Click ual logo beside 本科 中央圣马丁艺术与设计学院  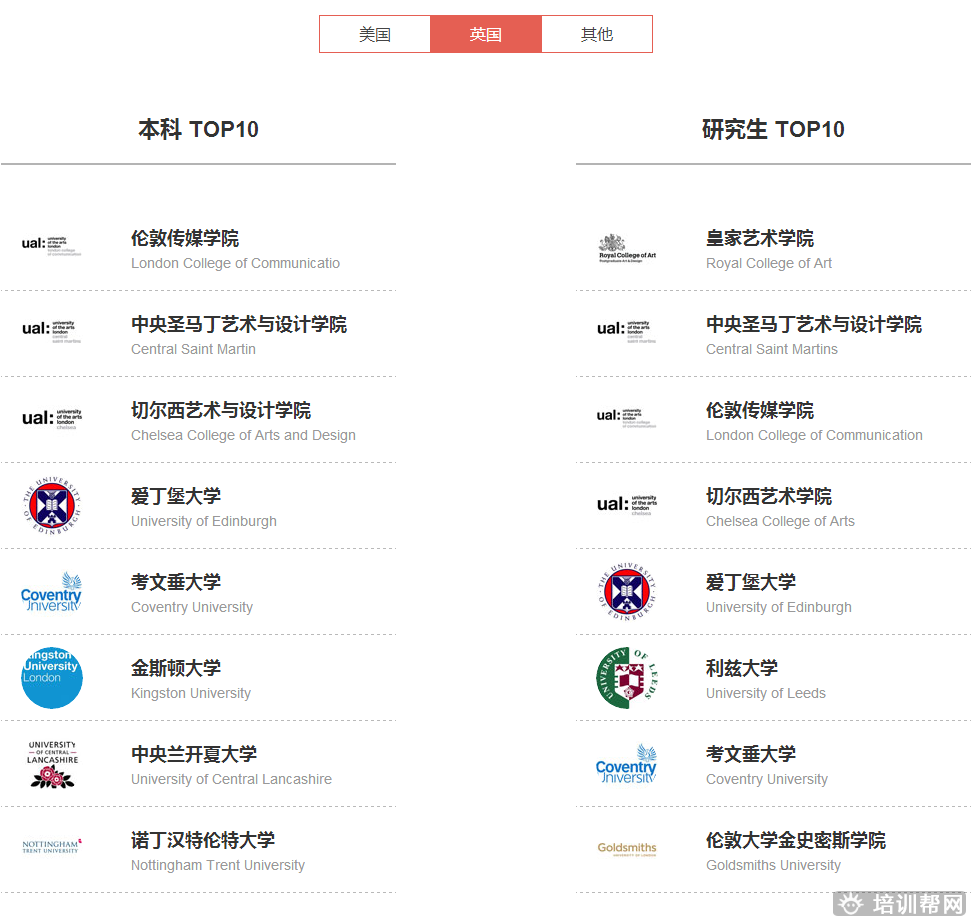click(51, 331)
